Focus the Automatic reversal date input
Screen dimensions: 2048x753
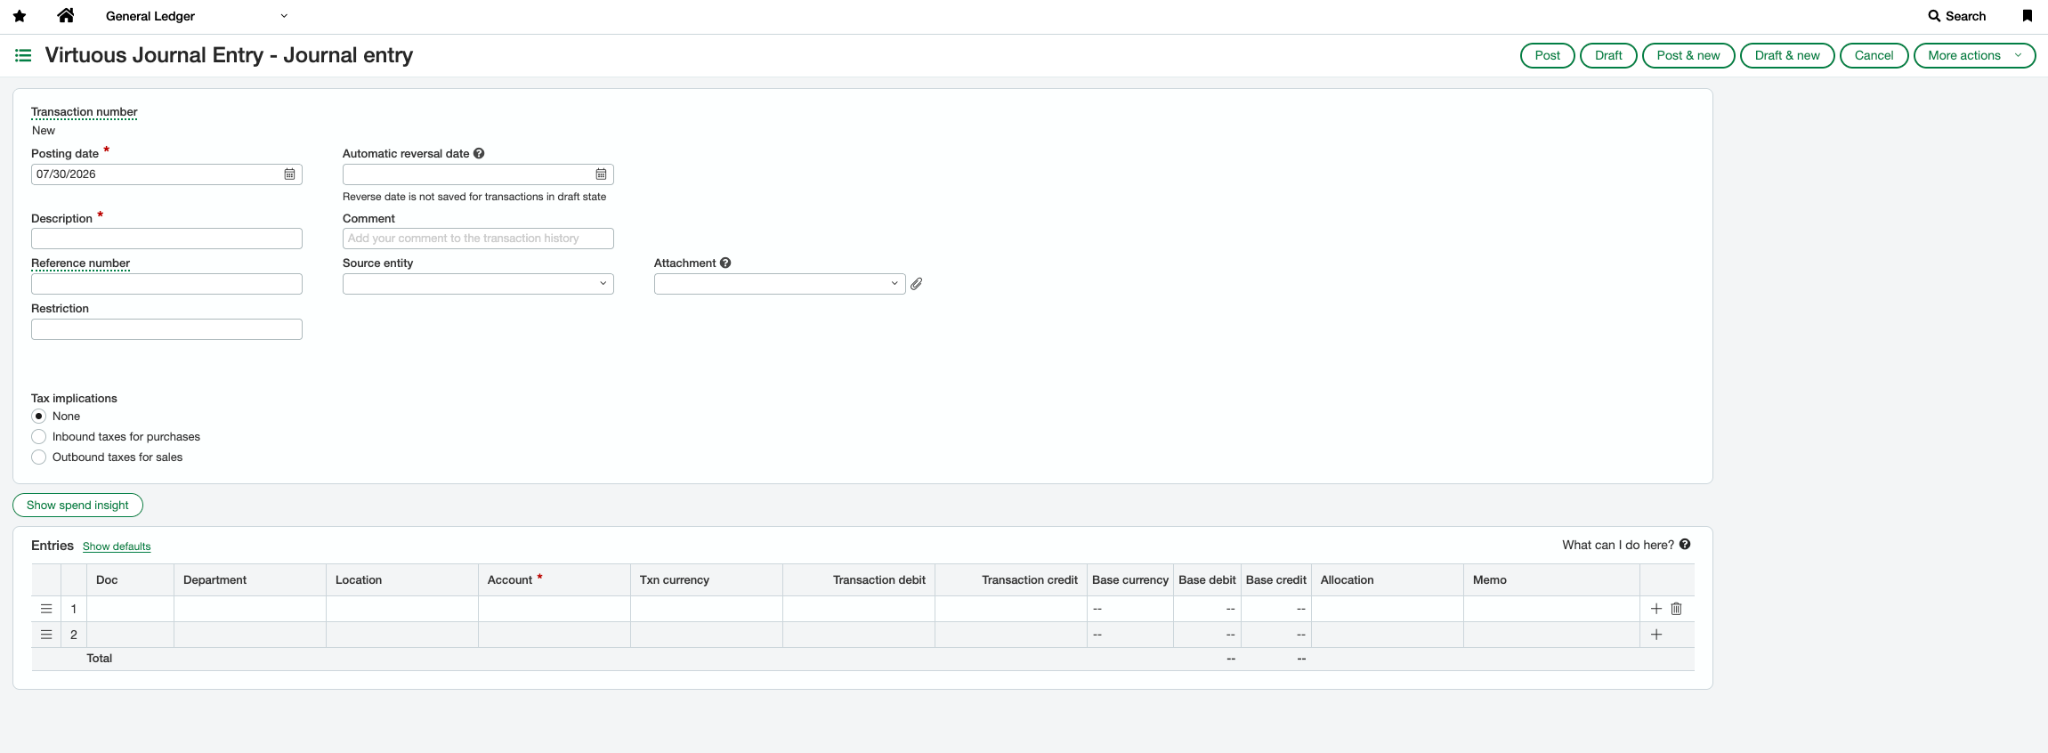click(x=478, y=174)
